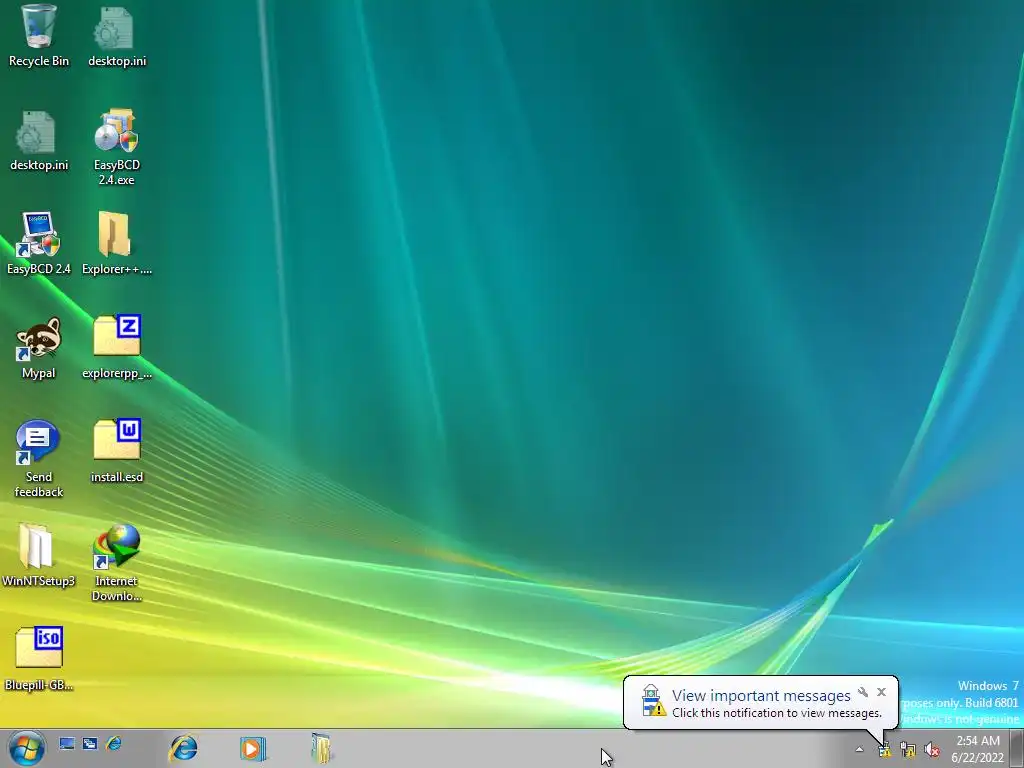This screenshot has width=1024, height=768.
Task: Click the wrench icon in the notification balloon
Action: (863, 692)
